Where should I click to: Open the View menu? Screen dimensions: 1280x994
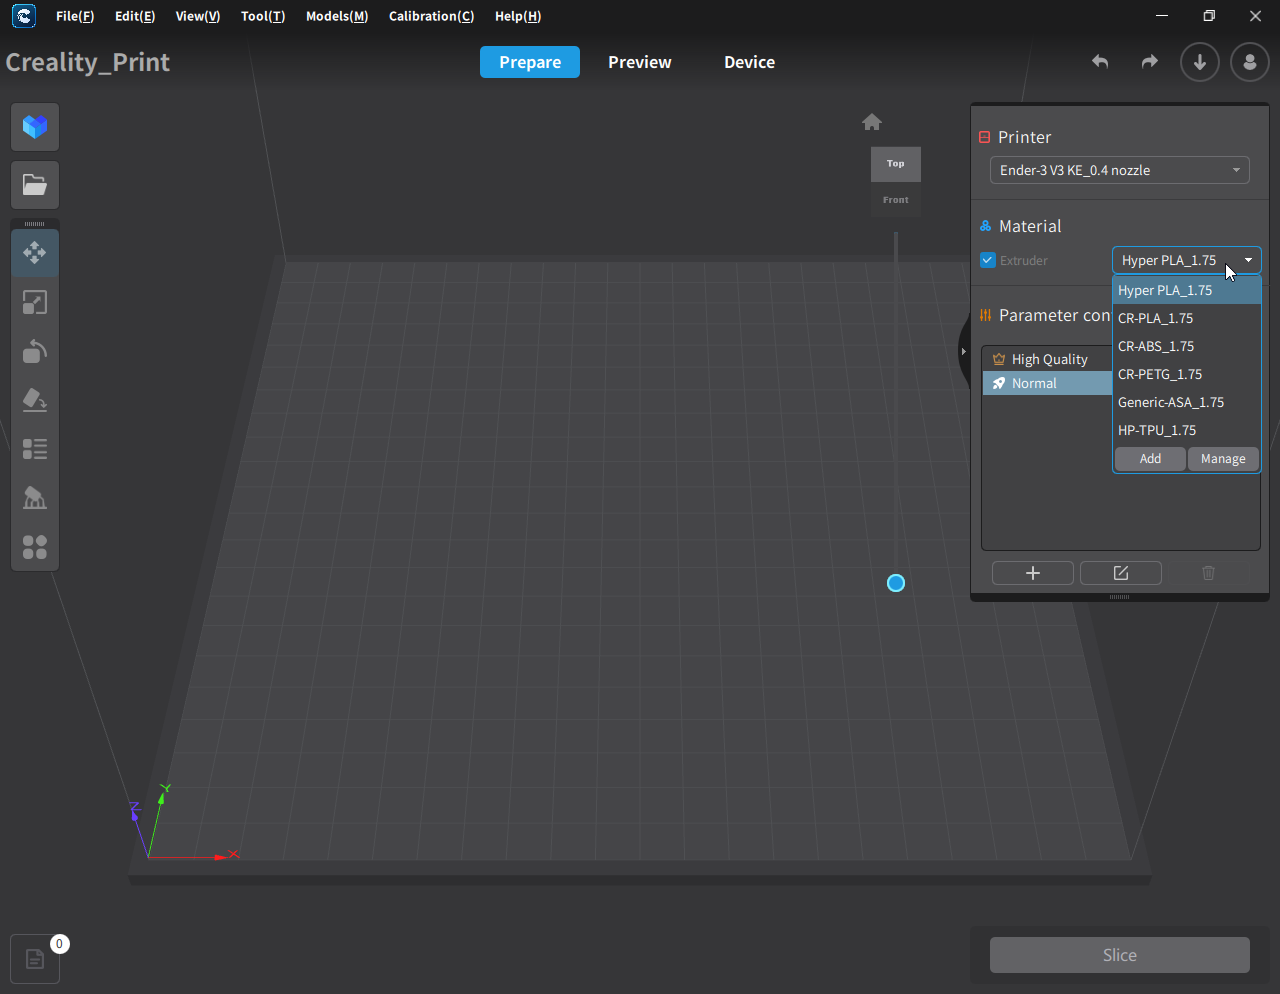click(198, 16)
